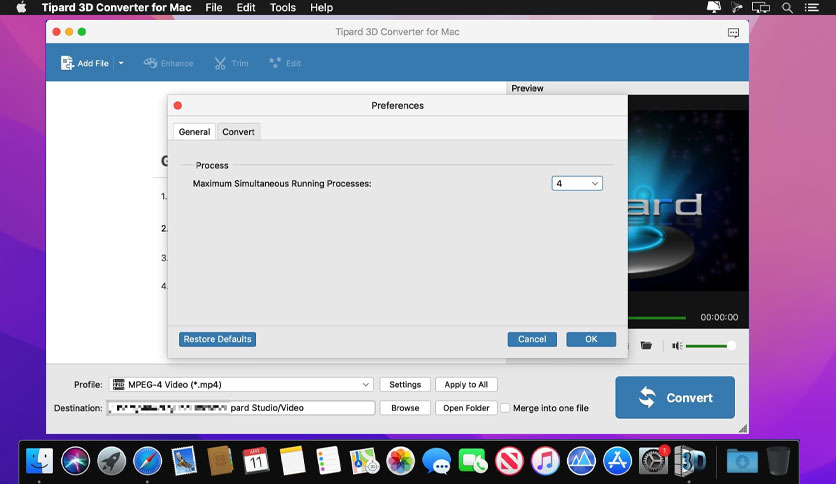This screenshot has width=836, height=484.
Task: Click the green preview progress bar
Action: [657, 318]
